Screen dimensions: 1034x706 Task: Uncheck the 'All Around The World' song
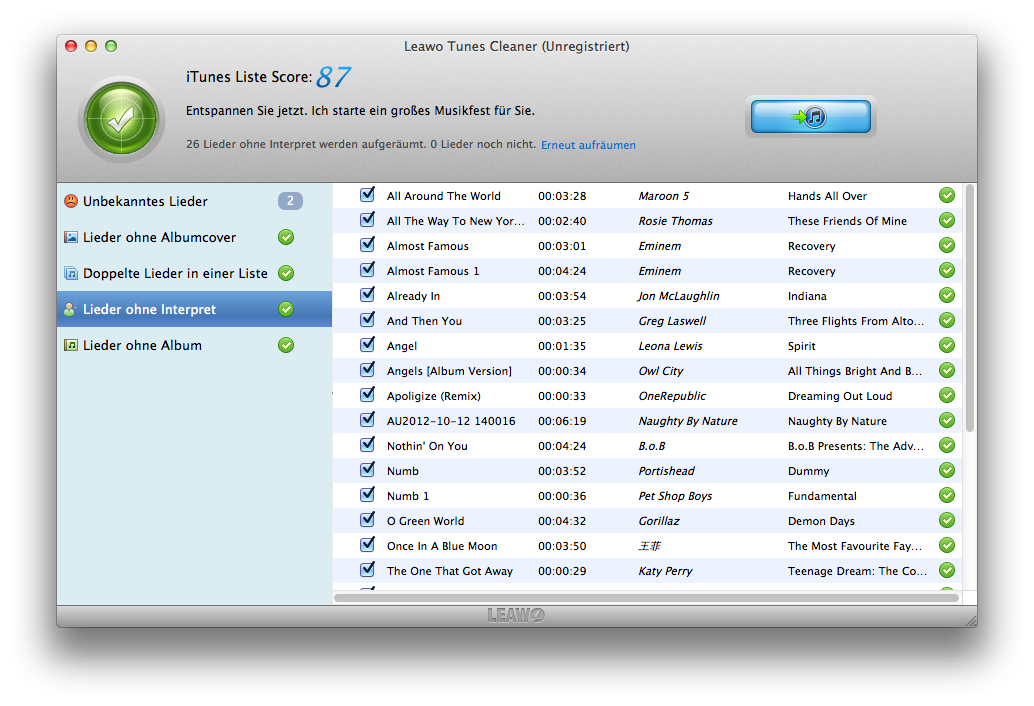coord(367,195)
